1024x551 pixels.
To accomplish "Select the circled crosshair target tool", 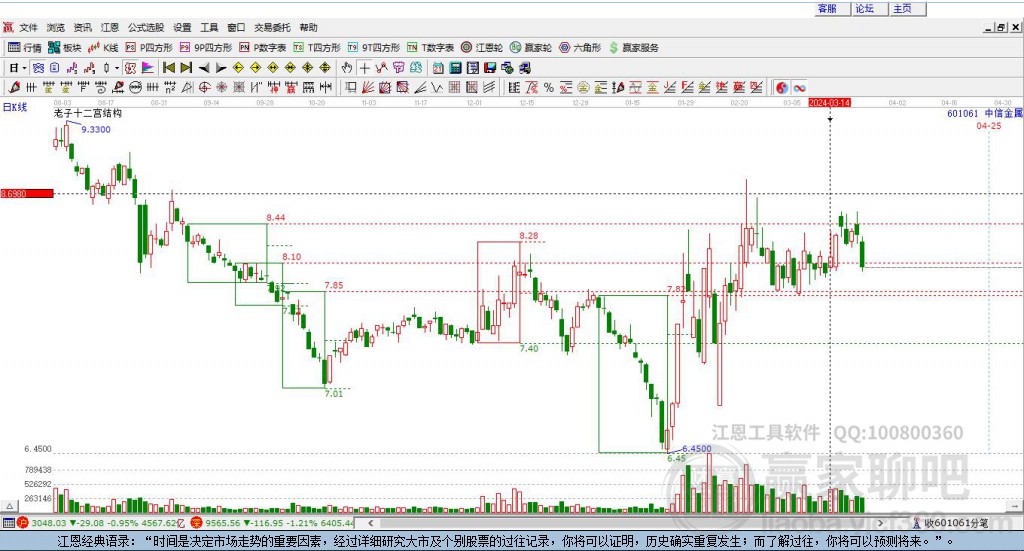I will click(204, 87).
